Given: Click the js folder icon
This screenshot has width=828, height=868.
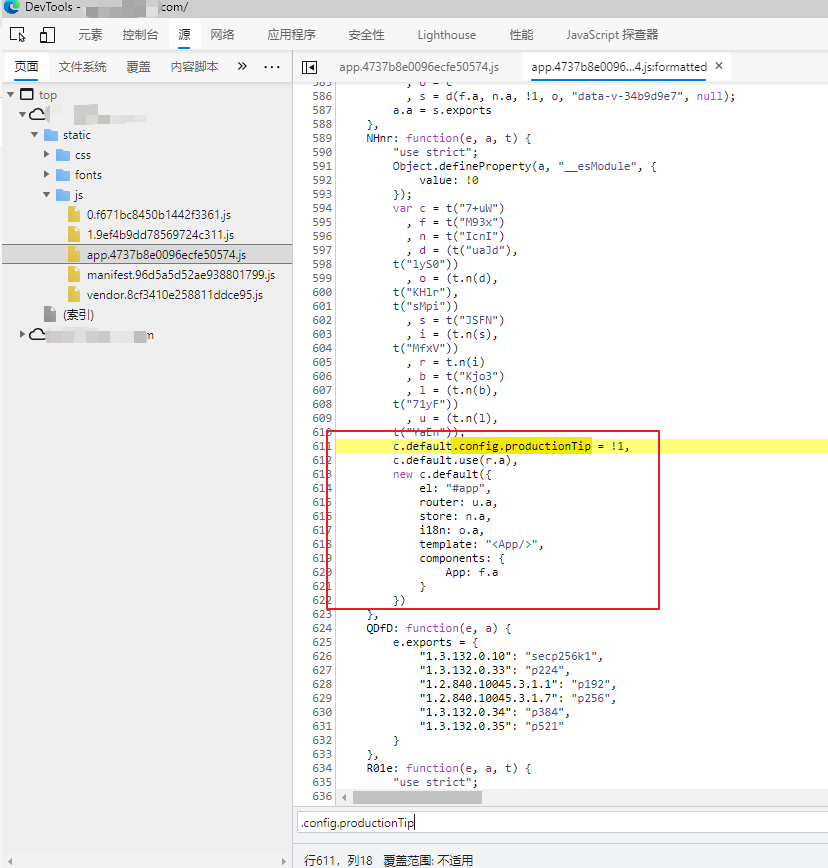Looking at the screenshot, I should coord(63,194).
